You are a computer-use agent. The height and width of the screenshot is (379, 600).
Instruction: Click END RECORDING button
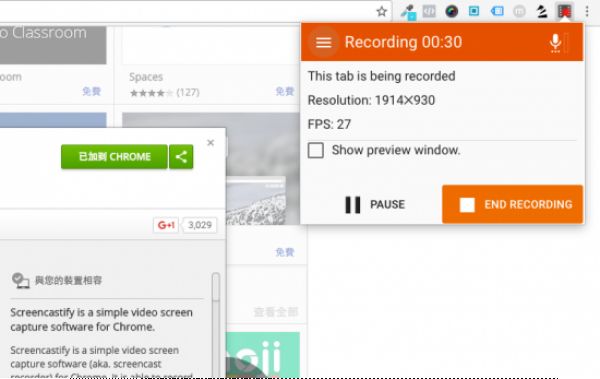point(512,204)
